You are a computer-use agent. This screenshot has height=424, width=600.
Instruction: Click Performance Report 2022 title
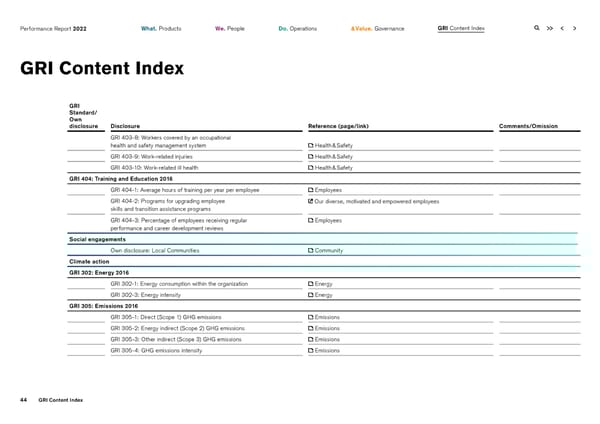(x=53, y=29)
